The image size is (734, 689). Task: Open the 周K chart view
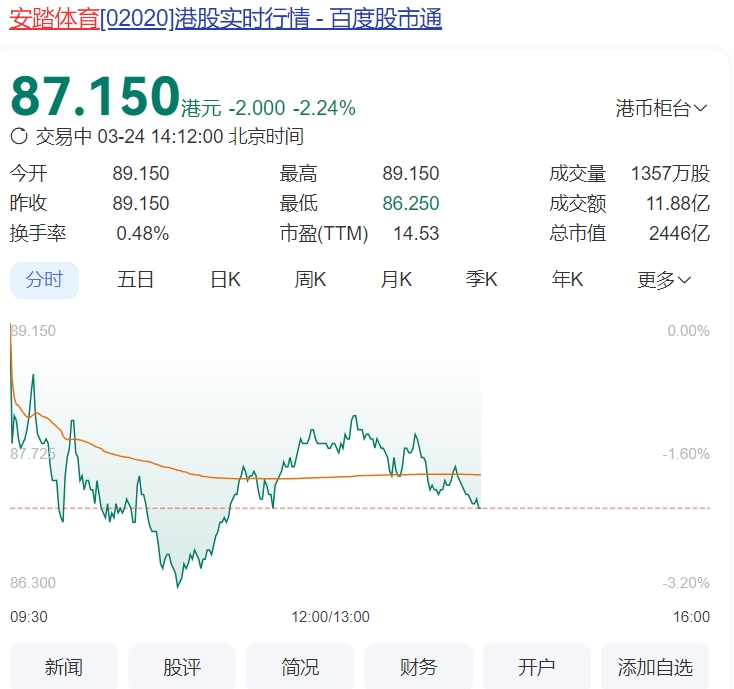[x=310, y=280]
